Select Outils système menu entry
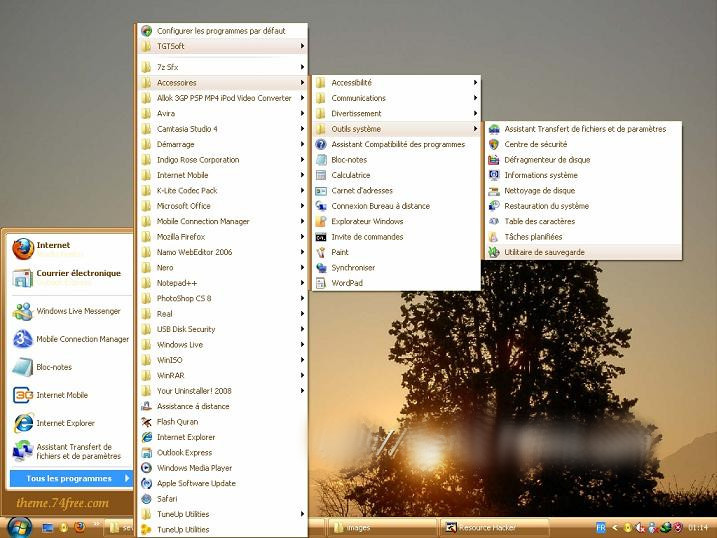Screen dimensions: 717x538 point(396,129)
